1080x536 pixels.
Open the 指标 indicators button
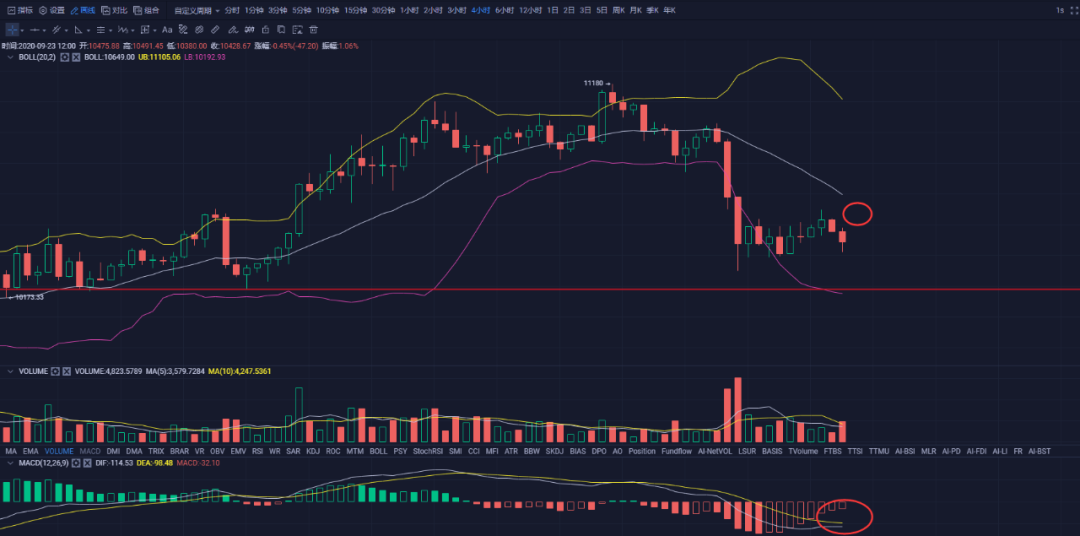pos(20,10)
